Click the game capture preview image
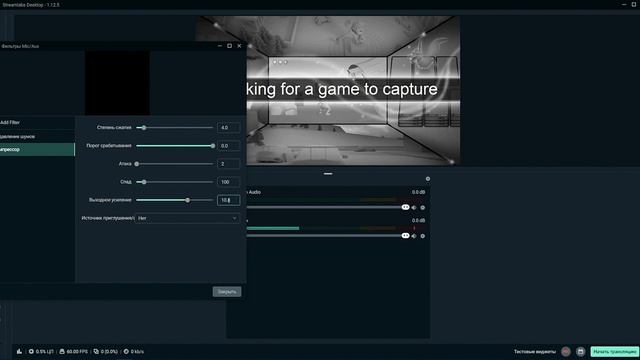Screen dimensions: 640x360 click(x=353, y=91)
